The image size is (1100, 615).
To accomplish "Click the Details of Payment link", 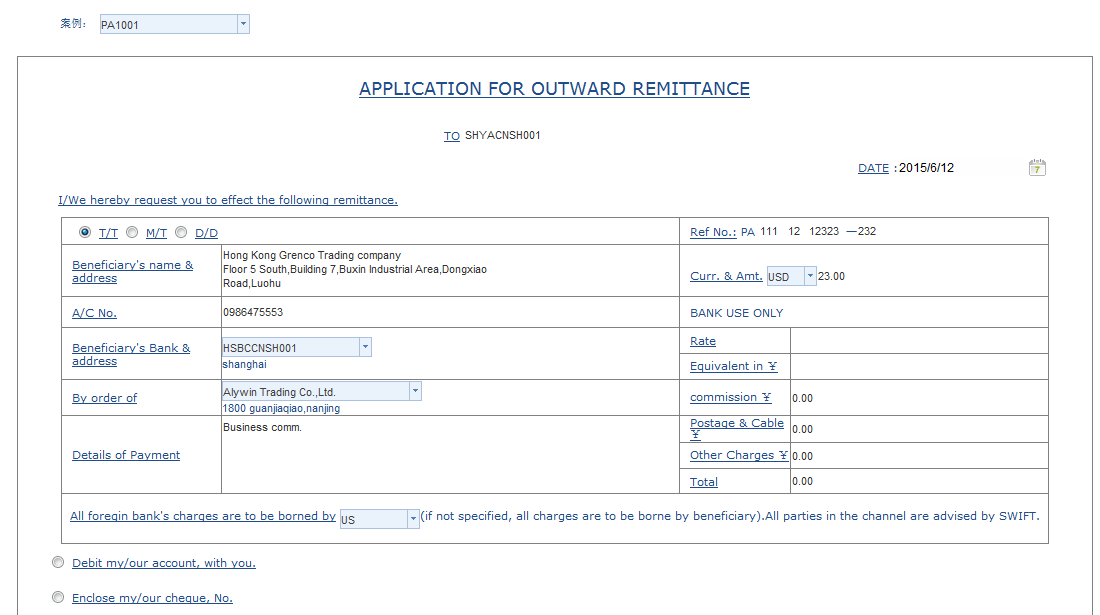I will [x=126, y=455].
